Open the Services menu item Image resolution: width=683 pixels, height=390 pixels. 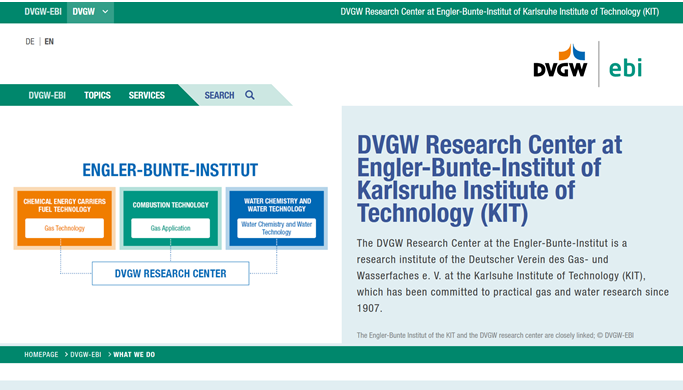147,95
